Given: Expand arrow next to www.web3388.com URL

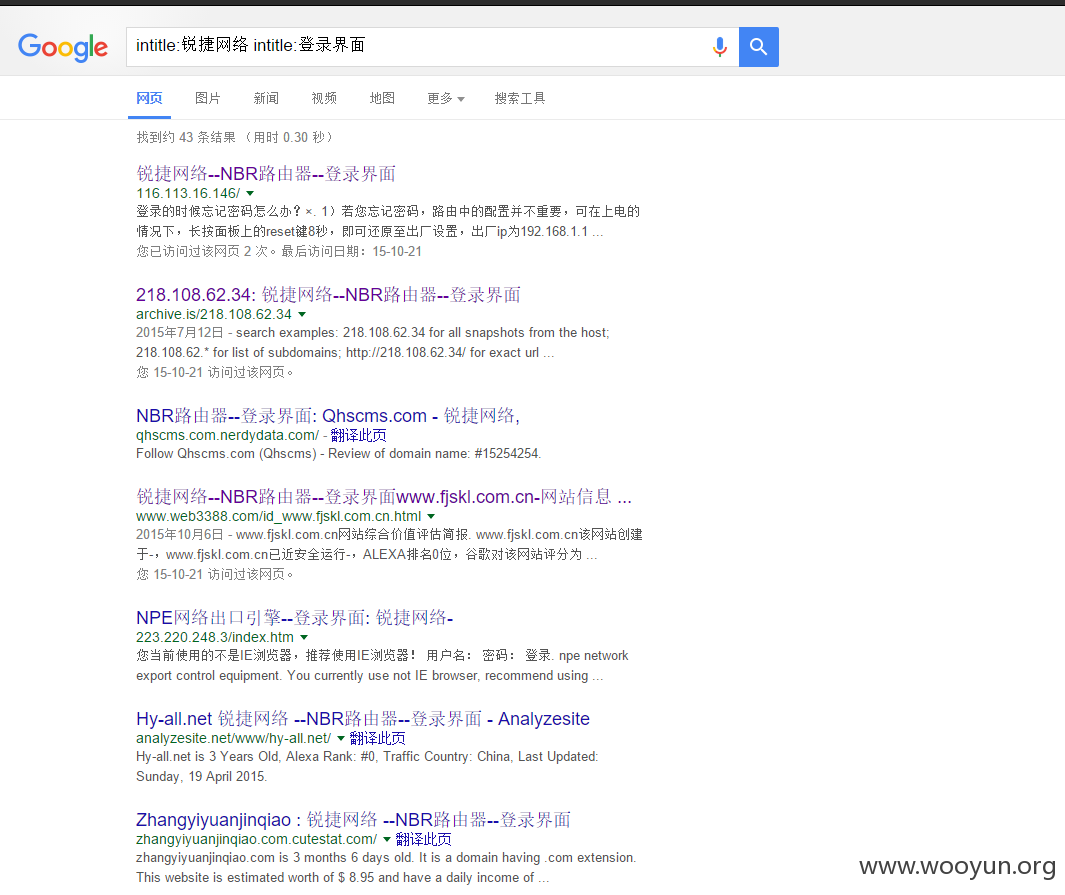Looking at the screenshot, I should (x=431, y=517).
